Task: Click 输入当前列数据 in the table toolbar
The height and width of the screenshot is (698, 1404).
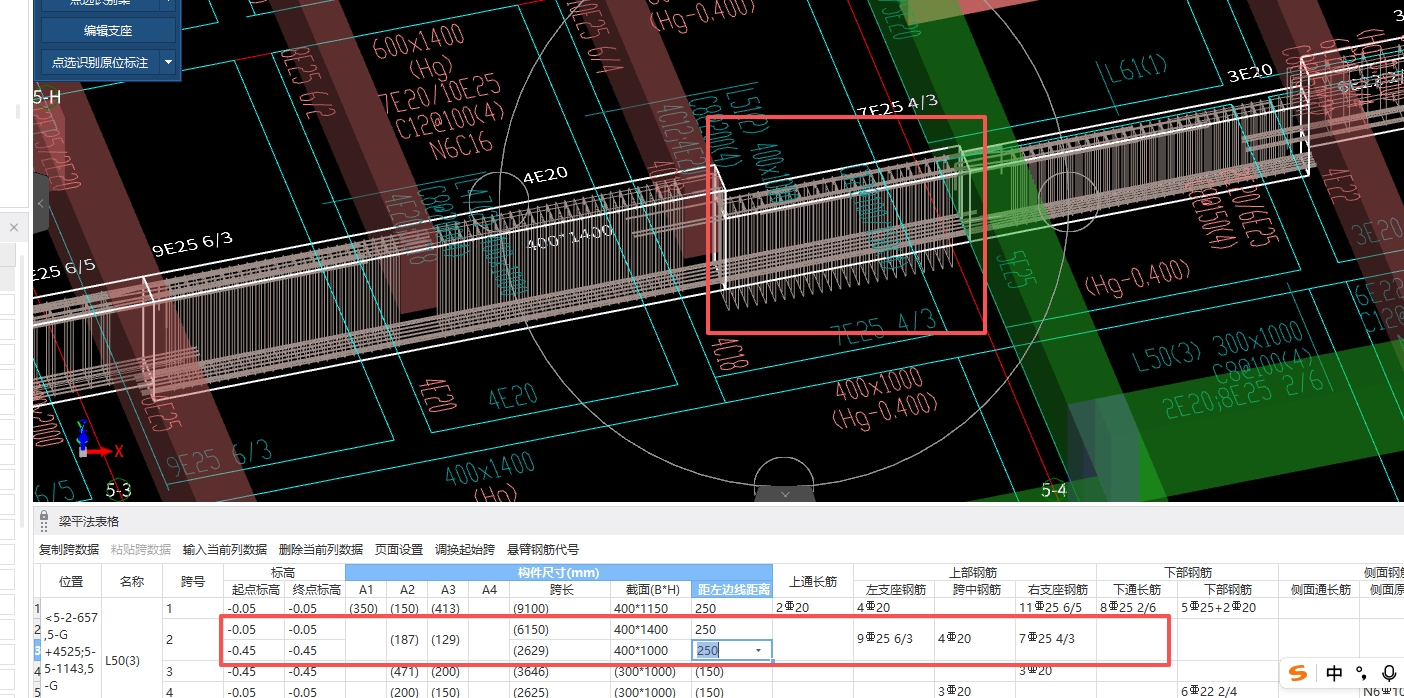Action: pyautogui.click(x=225, y=549)
